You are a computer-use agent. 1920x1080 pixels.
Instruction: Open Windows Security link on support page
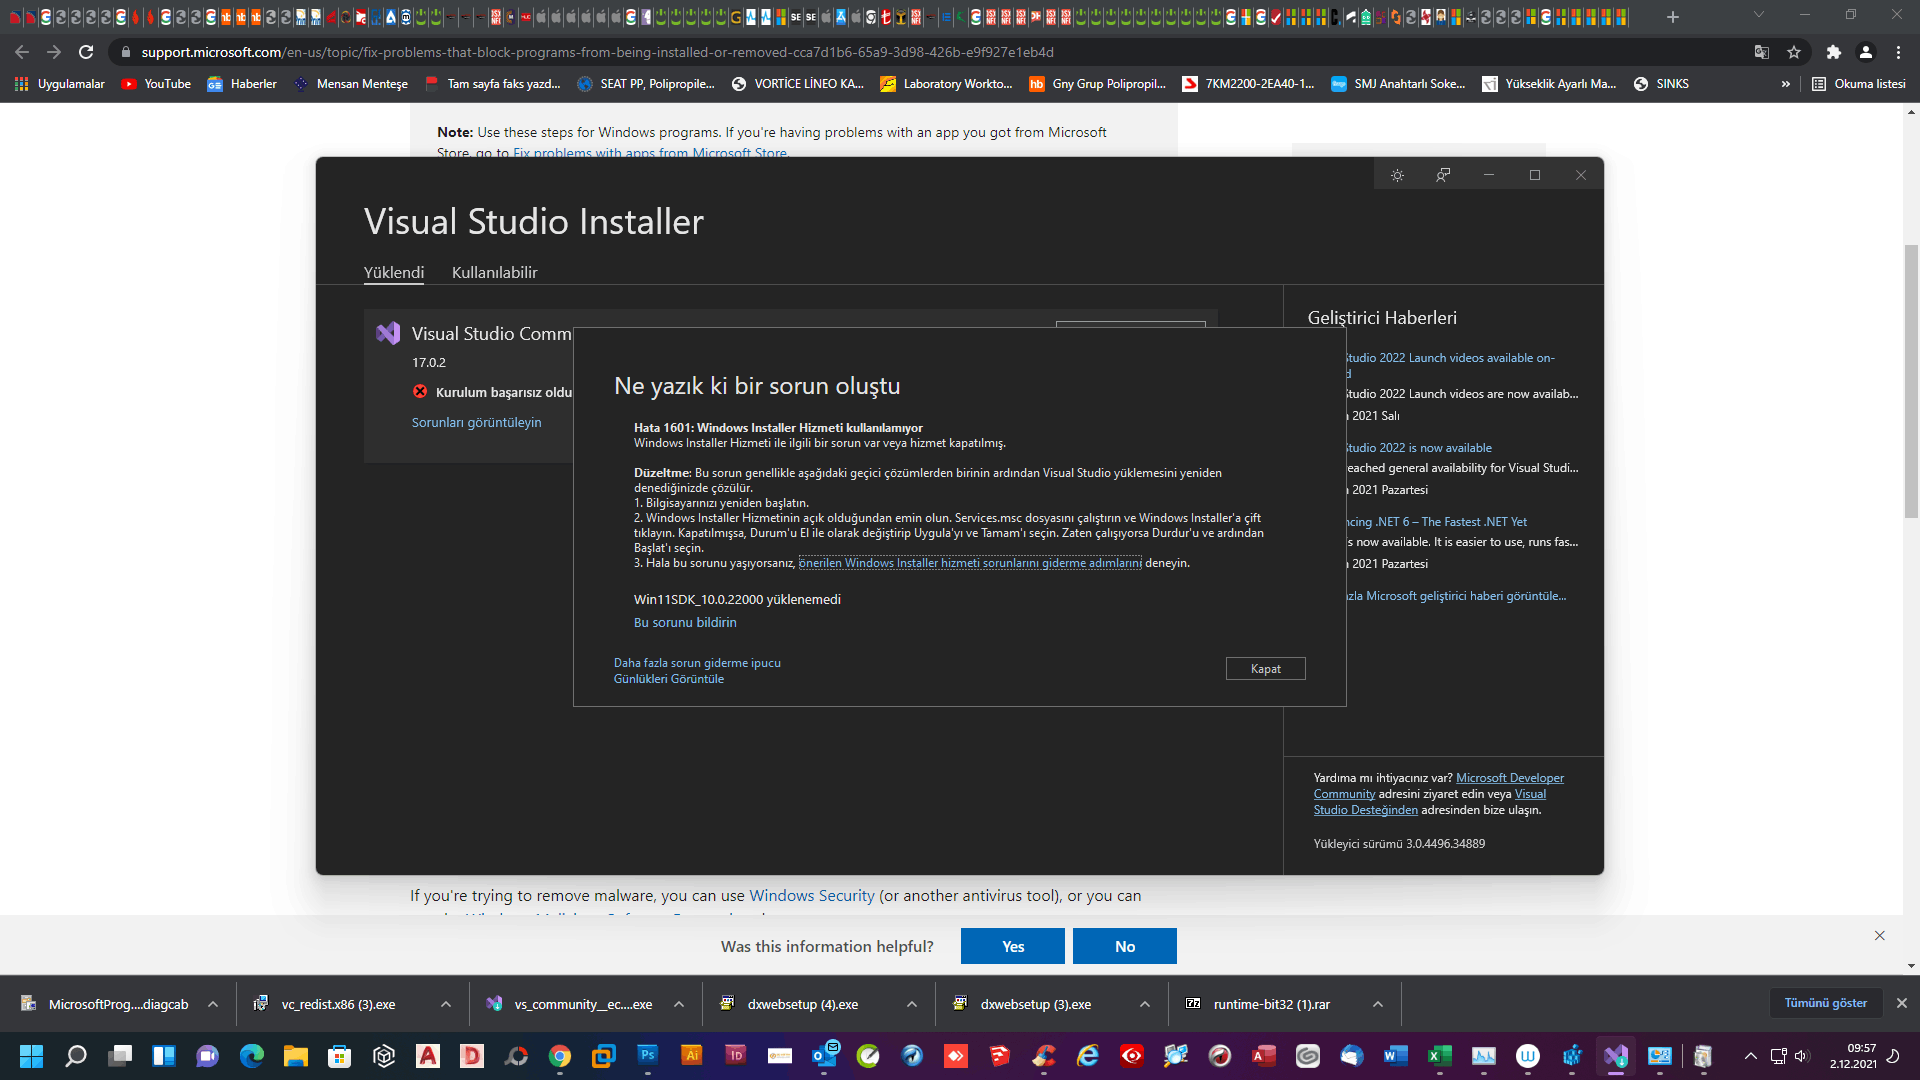[x=812, y=896]
